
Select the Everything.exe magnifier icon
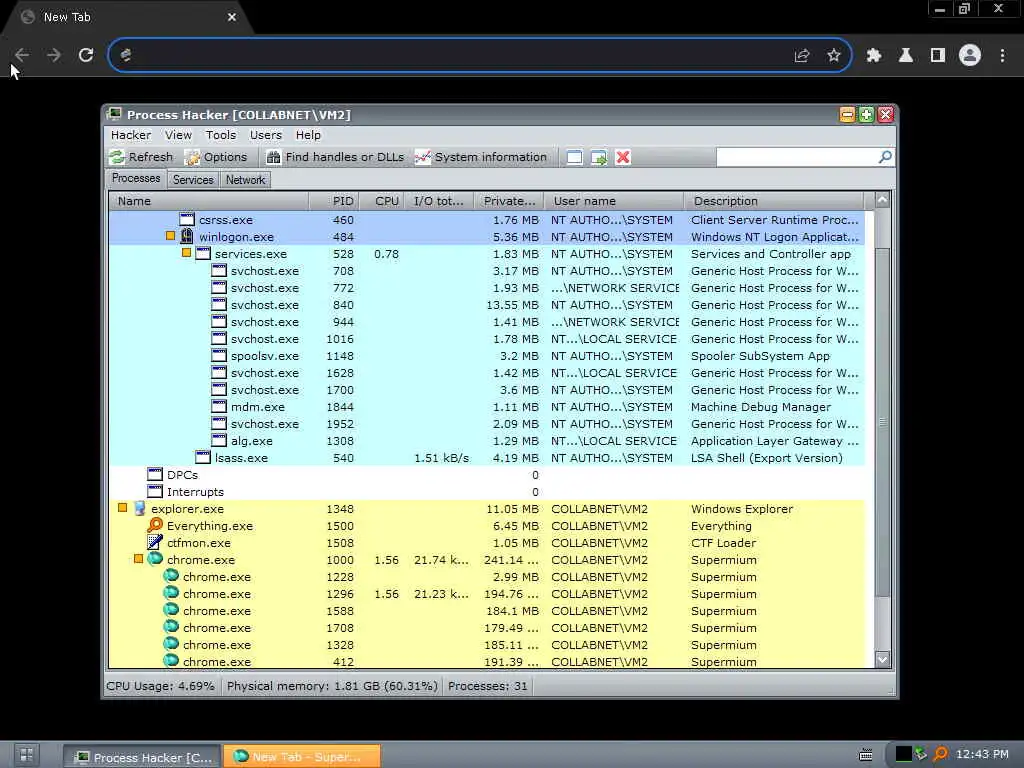tap(155, 525)
